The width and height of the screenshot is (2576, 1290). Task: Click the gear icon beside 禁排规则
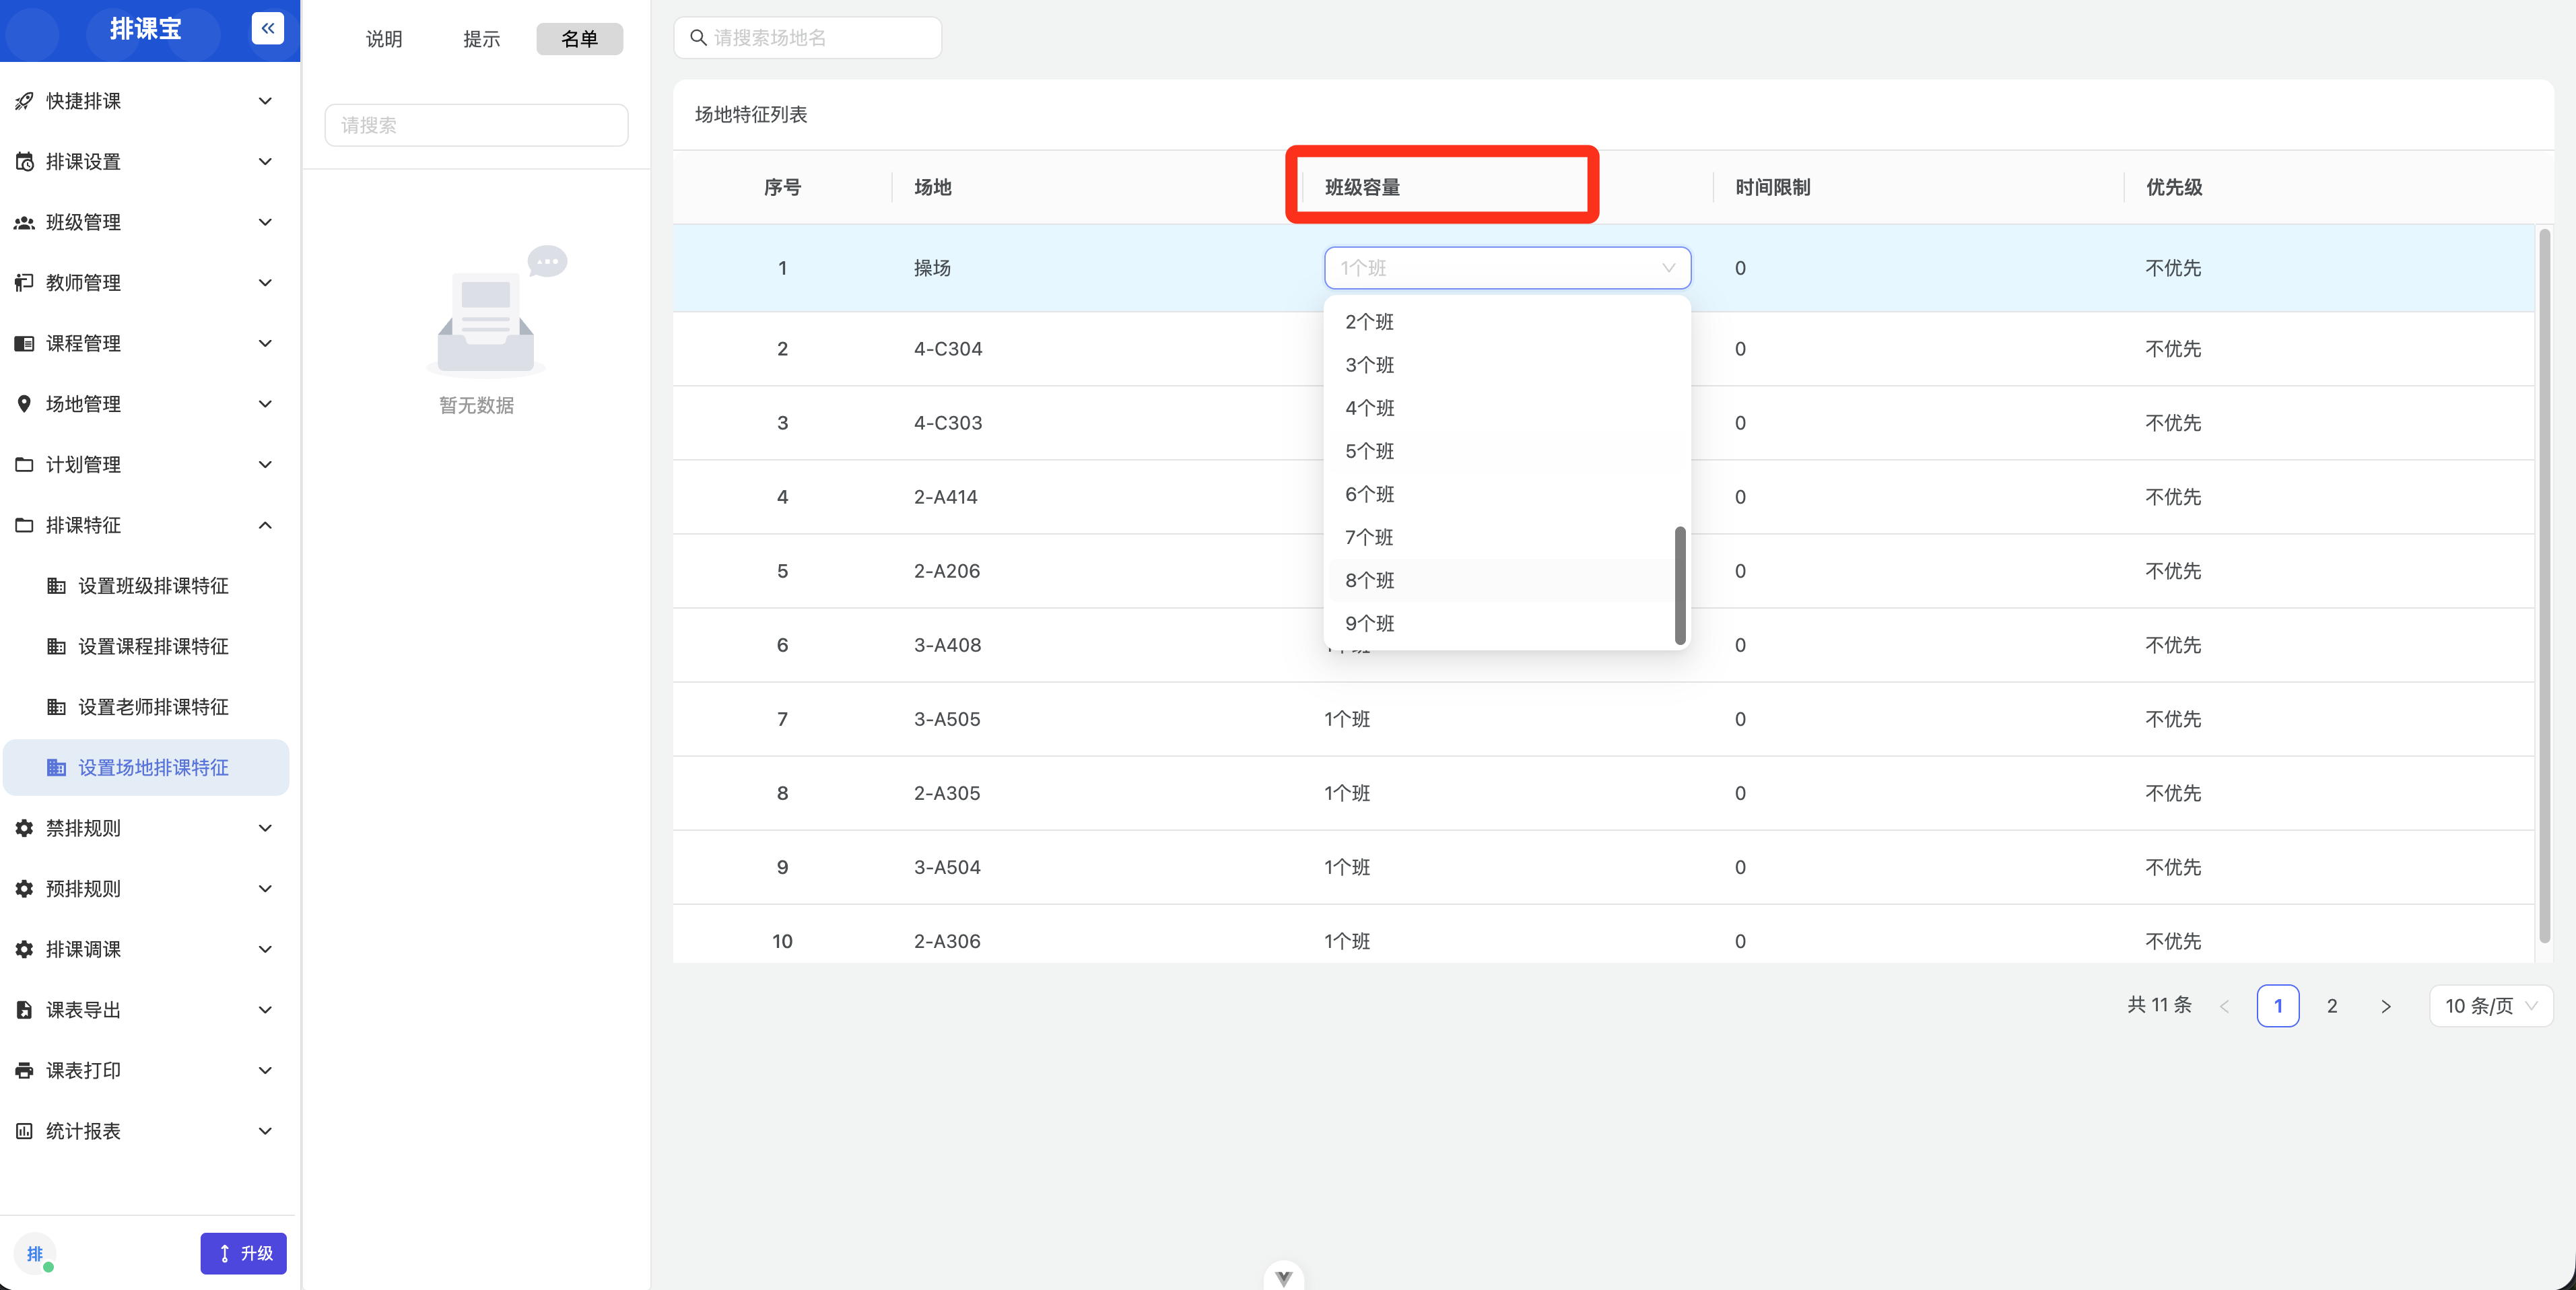click(24, 828)
